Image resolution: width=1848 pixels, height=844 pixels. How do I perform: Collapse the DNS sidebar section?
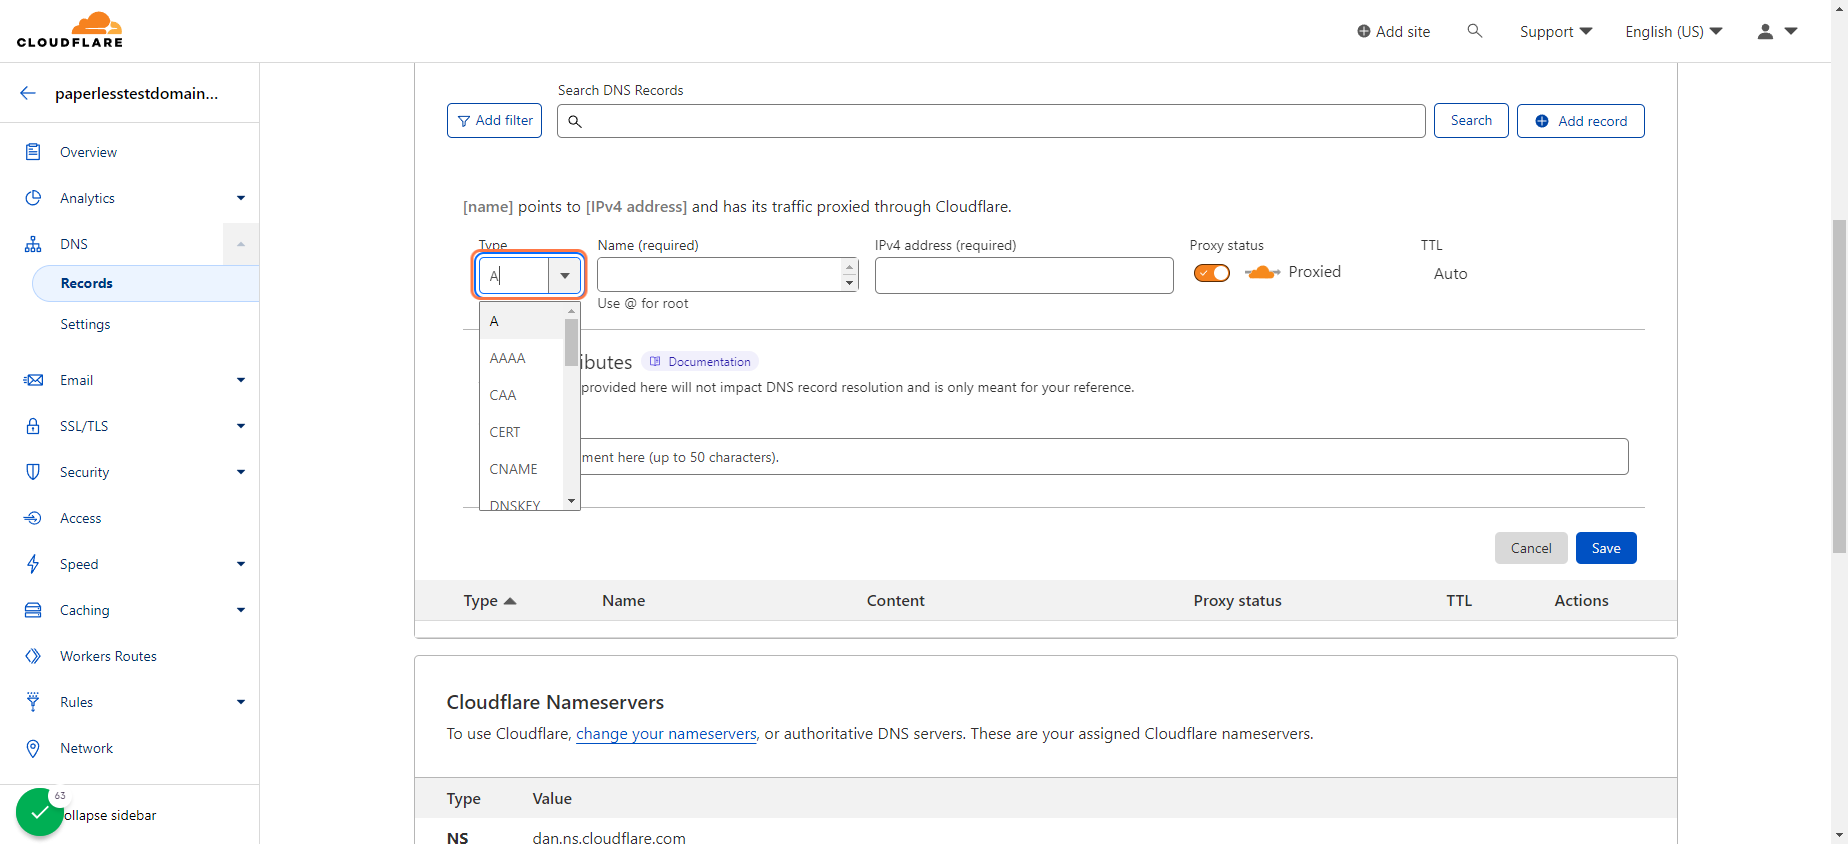(241, 244)
